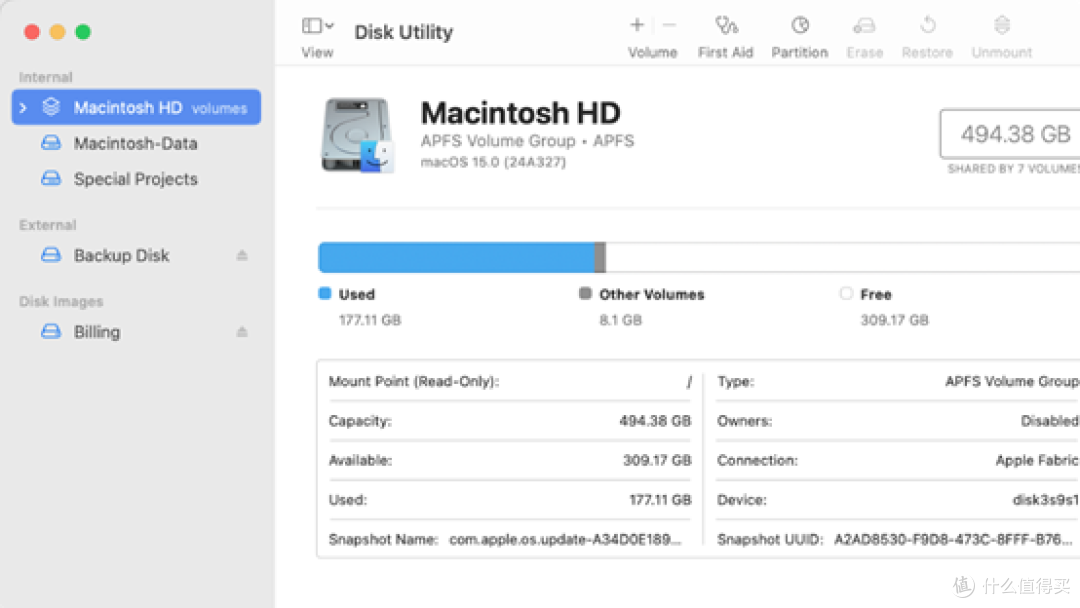Minimize the Disk Utility window
Viewport: 1080px width, 608px height.
pyautogui.click(x=58, y=32)
